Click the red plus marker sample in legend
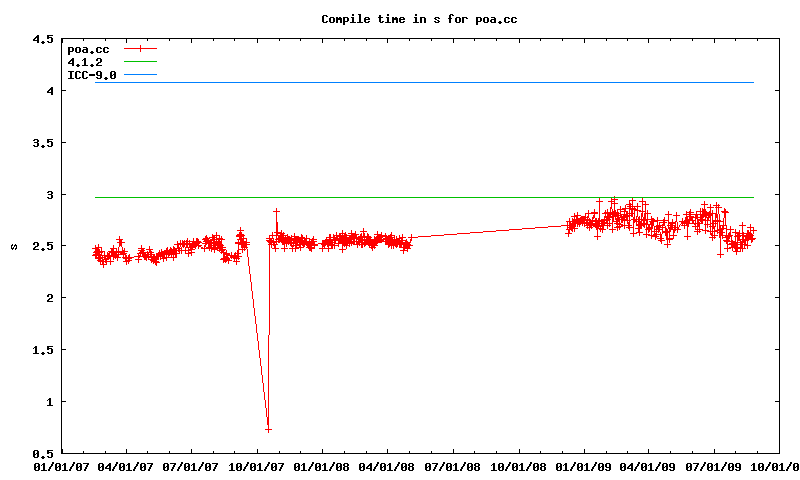The height and width of the screenshot is (480, 800). pyautogui.click(x=141, y=48)
